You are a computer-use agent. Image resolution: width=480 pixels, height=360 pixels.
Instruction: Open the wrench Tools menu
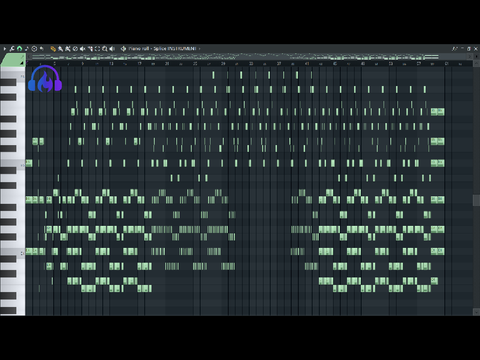click(12, 49)
